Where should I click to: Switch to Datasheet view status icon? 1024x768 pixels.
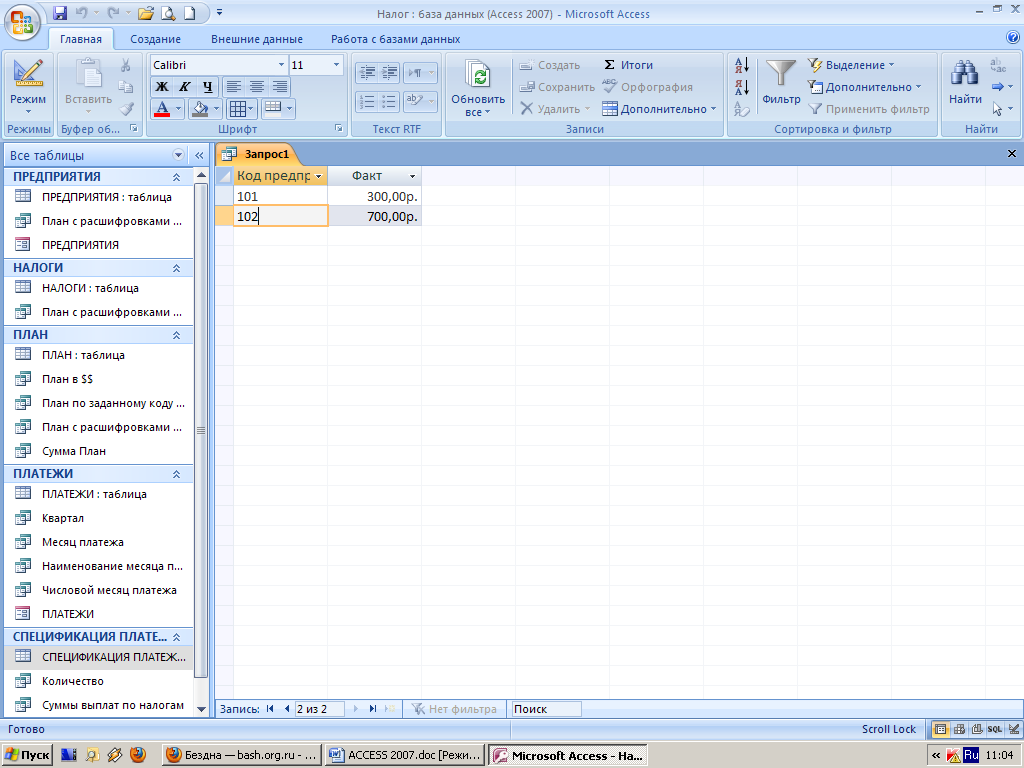pyautogui.click(x=940, y=729)
